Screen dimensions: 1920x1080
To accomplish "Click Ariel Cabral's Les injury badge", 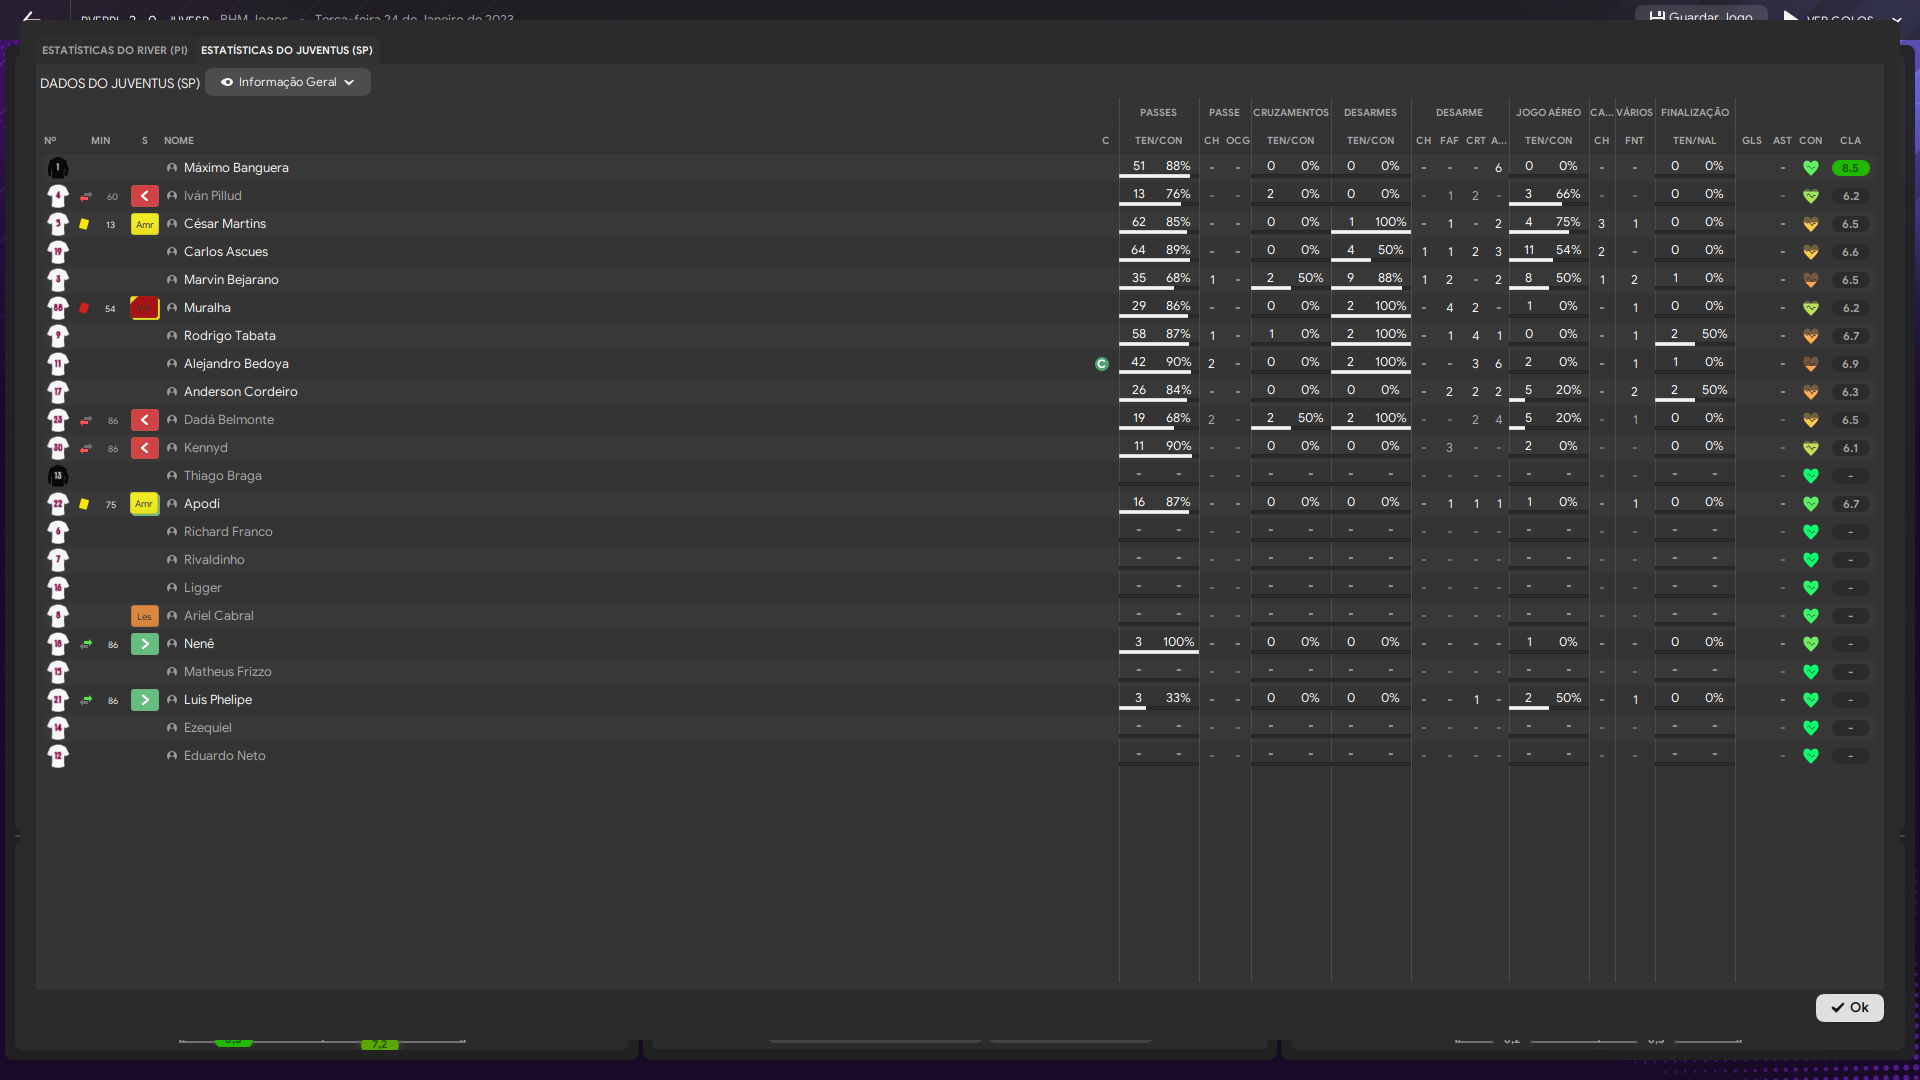I will tap(145, 616).
